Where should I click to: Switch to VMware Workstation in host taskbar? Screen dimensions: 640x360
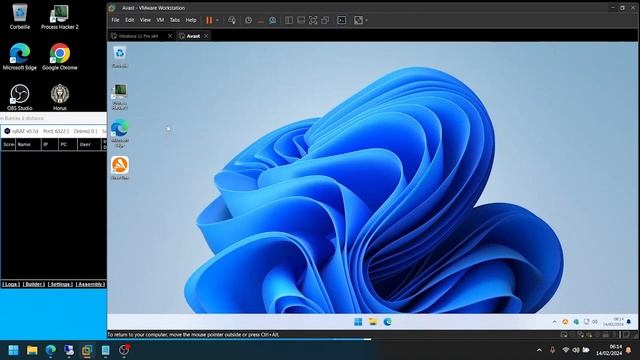pos(87,350)
